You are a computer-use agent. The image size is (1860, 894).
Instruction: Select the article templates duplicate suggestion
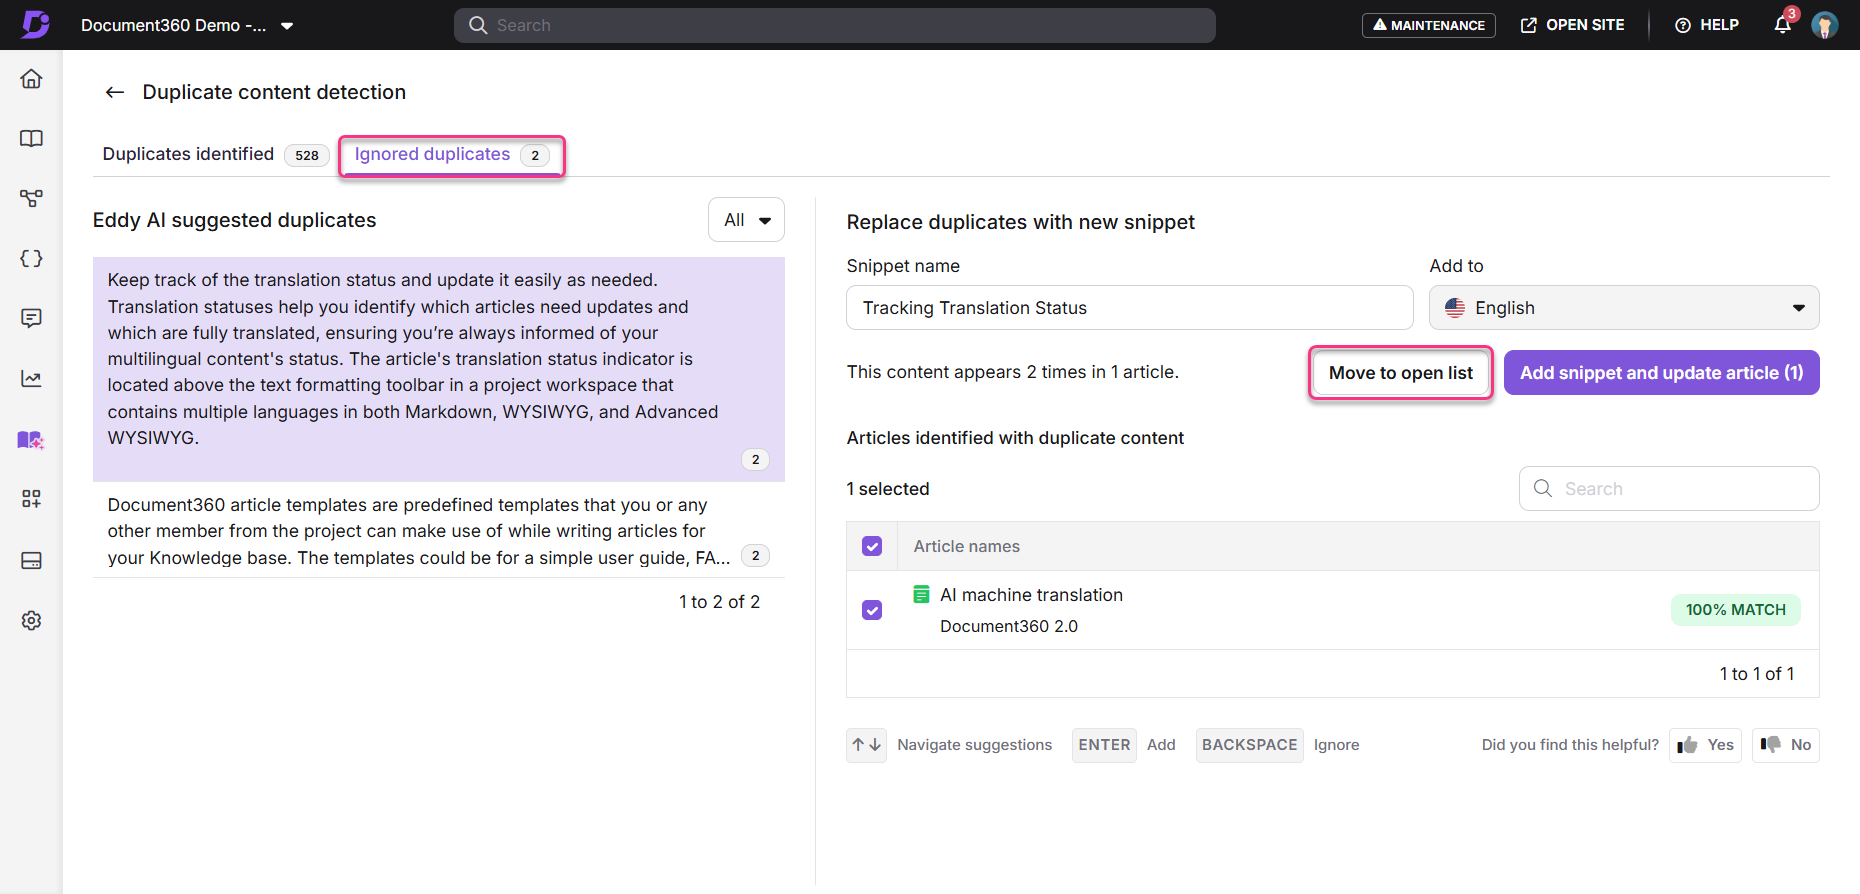439,530
